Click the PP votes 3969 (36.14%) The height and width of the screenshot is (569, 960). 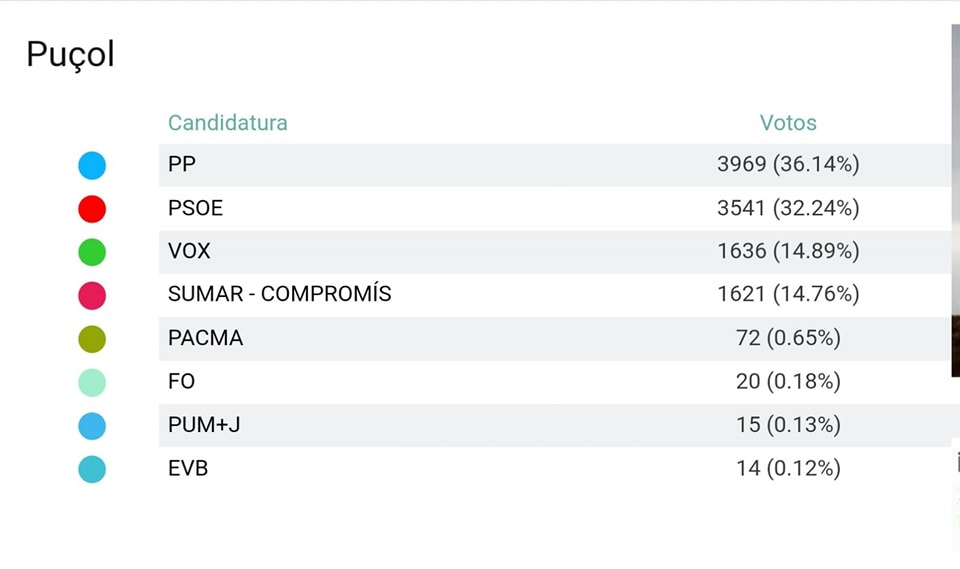pyautogui.click(x=788, y=164)
